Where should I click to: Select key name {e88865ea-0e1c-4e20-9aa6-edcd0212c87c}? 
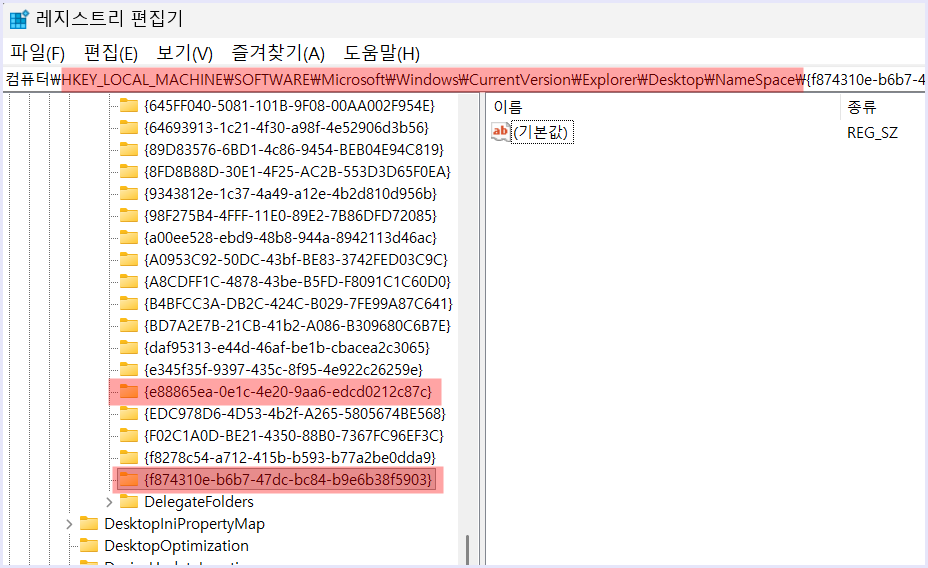[x=288, y=391]
